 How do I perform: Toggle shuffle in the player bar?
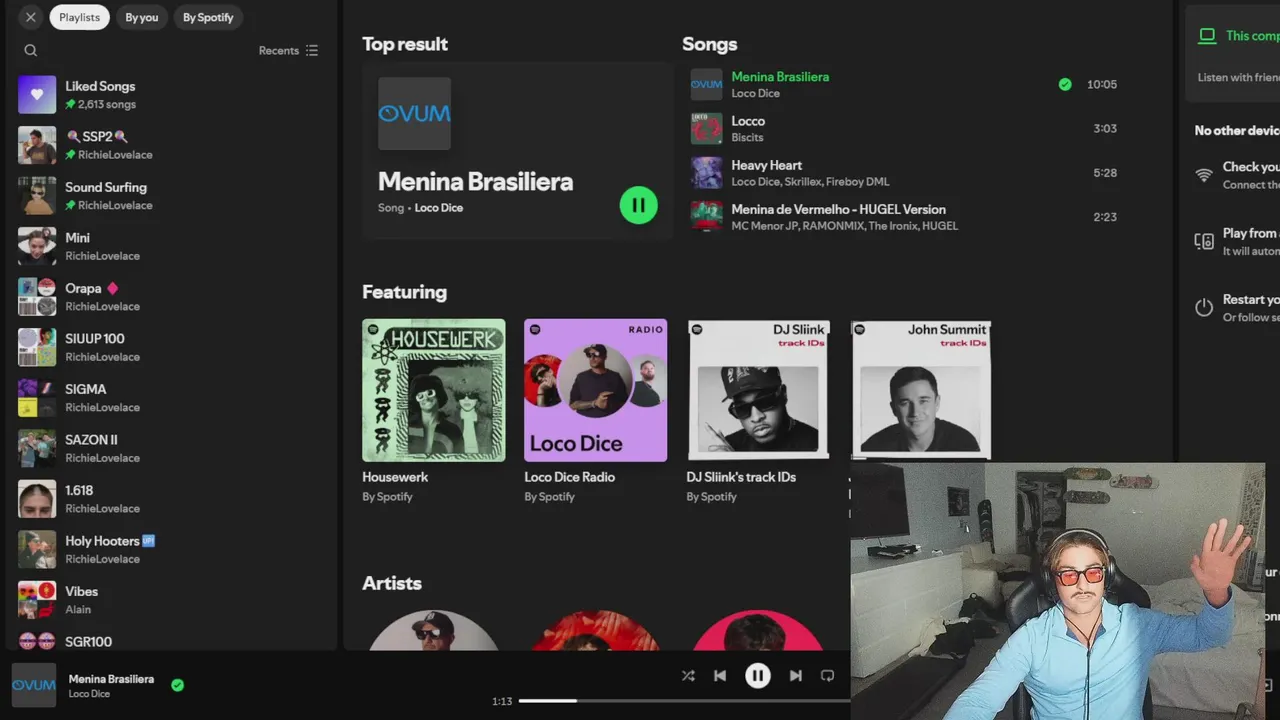point(688,676)
